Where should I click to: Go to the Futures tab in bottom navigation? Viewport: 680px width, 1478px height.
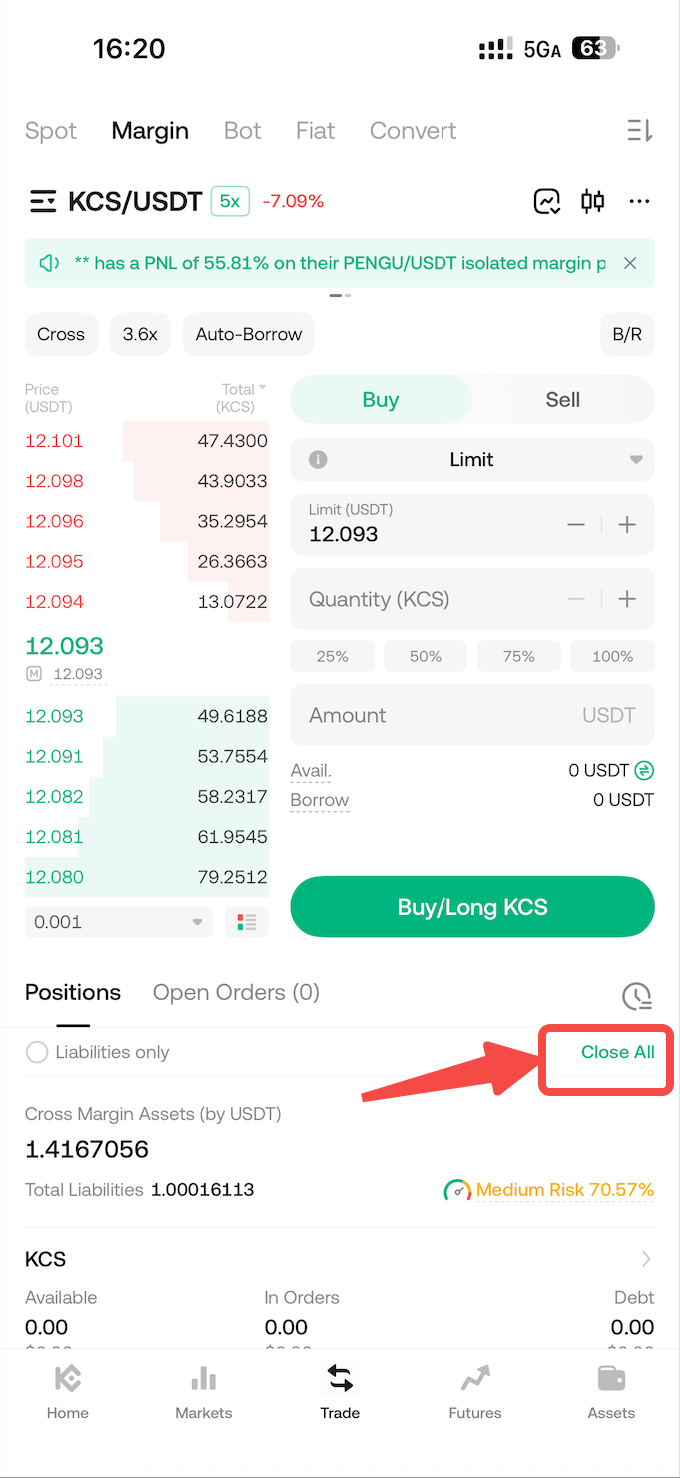(x=475, y=1391)
